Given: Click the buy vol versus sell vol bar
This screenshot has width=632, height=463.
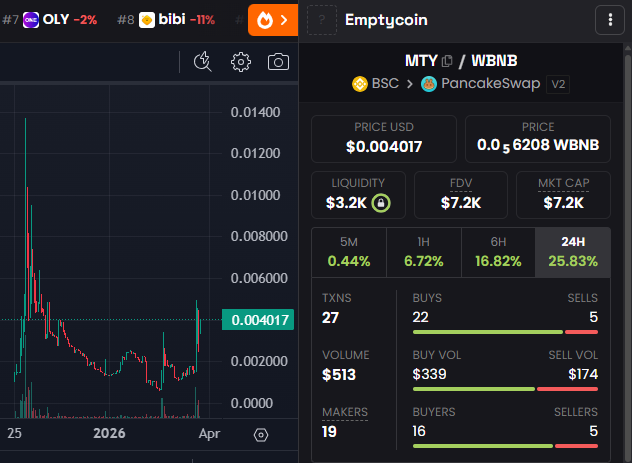Looking at the screenshot, I should click(505, 389).
